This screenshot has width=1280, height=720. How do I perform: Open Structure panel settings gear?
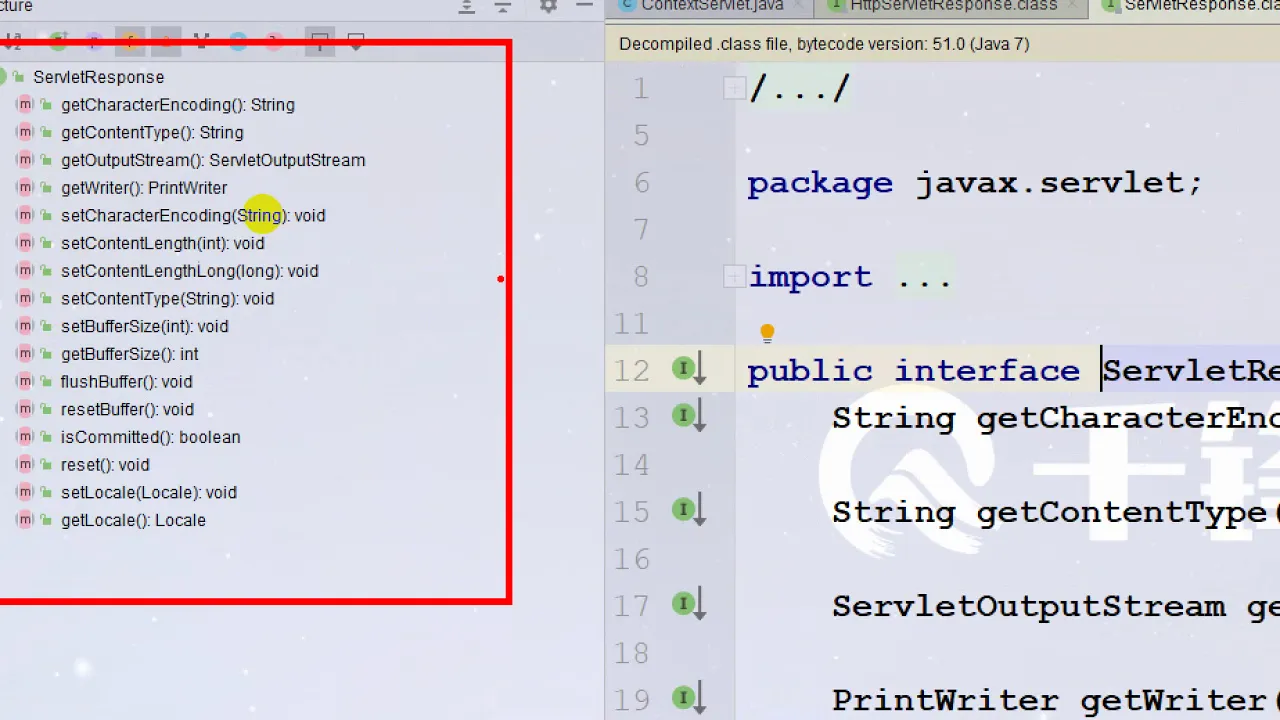coord(548,6)
